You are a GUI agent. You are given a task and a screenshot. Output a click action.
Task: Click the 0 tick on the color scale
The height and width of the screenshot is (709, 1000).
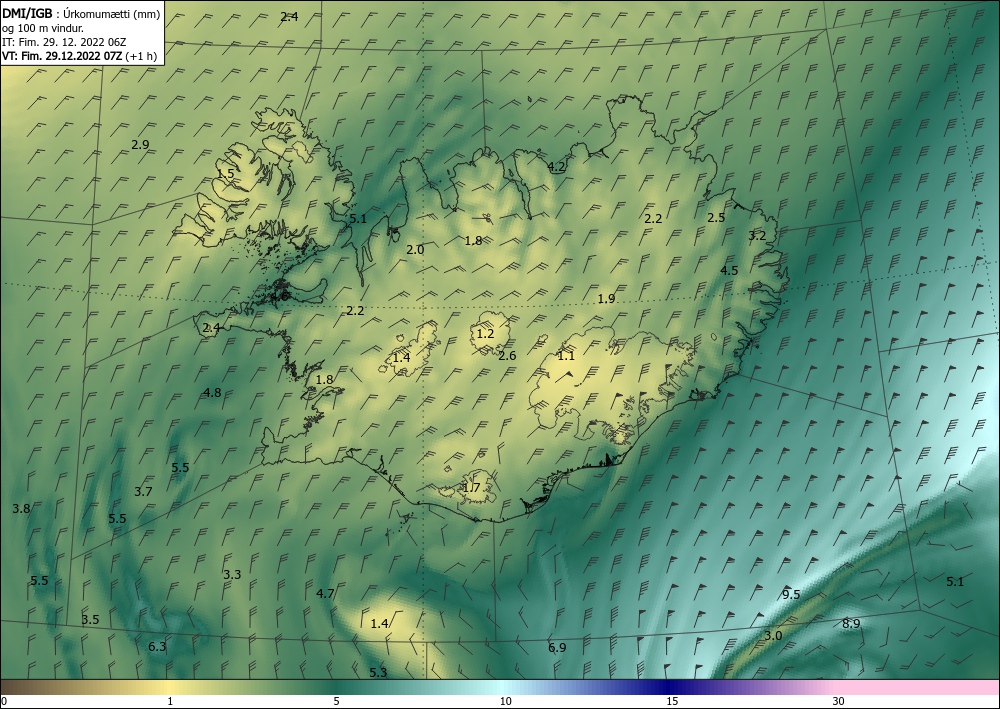(4, 702)
